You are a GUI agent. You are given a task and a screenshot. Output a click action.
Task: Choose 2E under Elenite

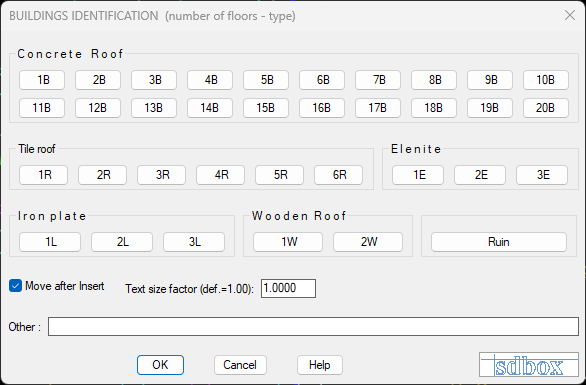click(x=480, y=175)
